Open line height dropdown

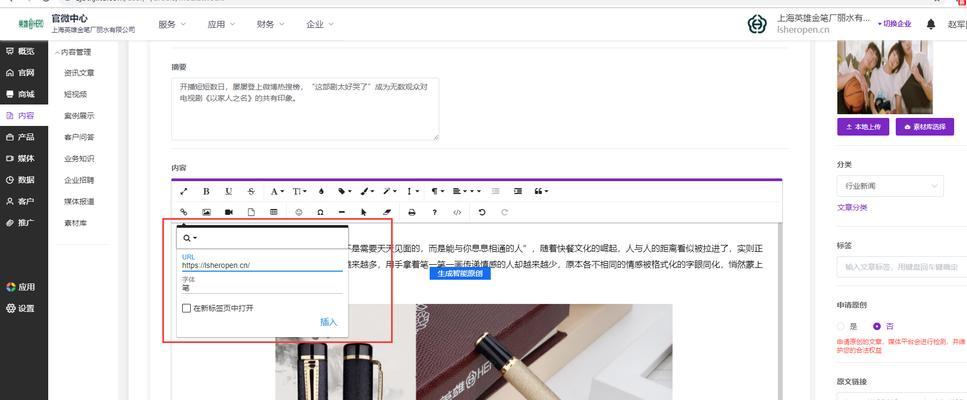413,192
